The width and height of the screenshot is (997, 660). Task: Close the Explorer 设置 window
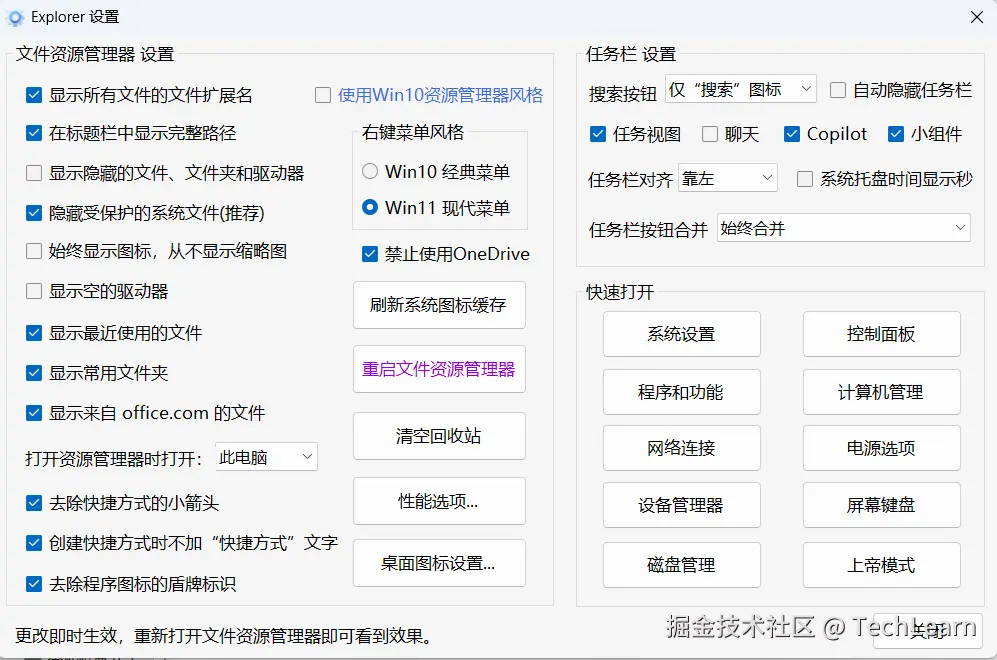pos(977,17)
